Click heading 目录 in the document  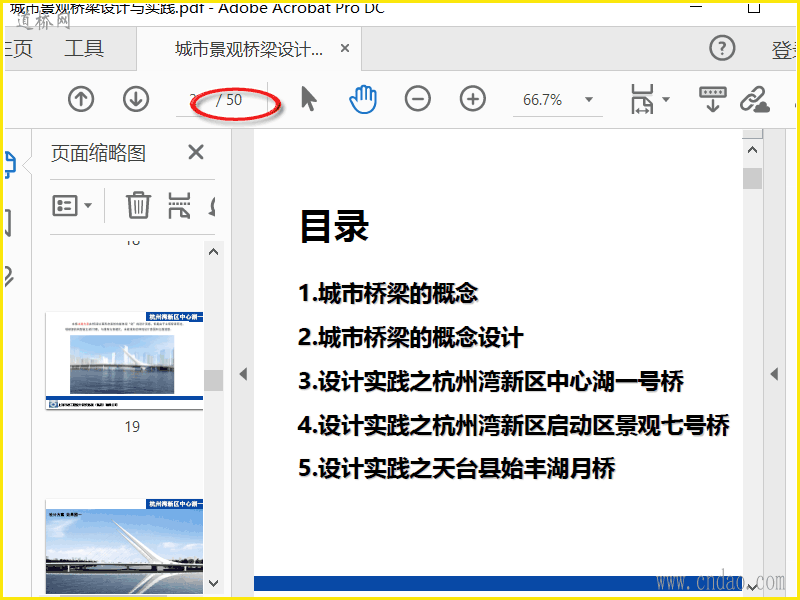tap(335, 226)
